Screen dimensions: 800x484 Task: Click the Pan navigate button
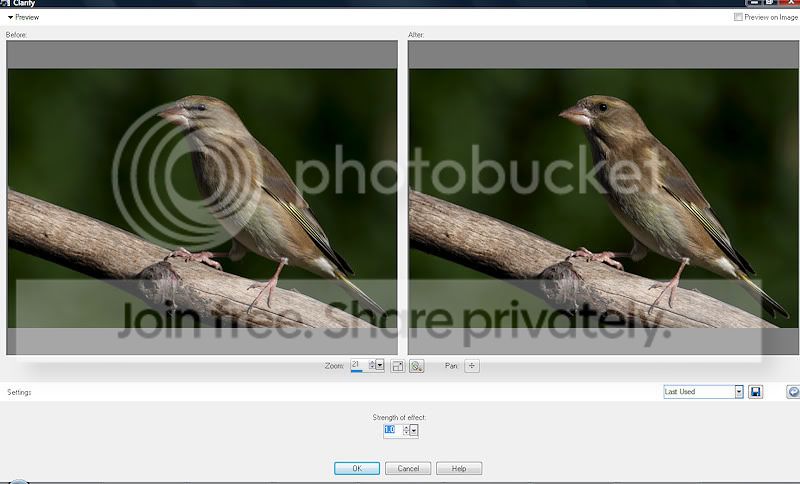pos(472,366)
